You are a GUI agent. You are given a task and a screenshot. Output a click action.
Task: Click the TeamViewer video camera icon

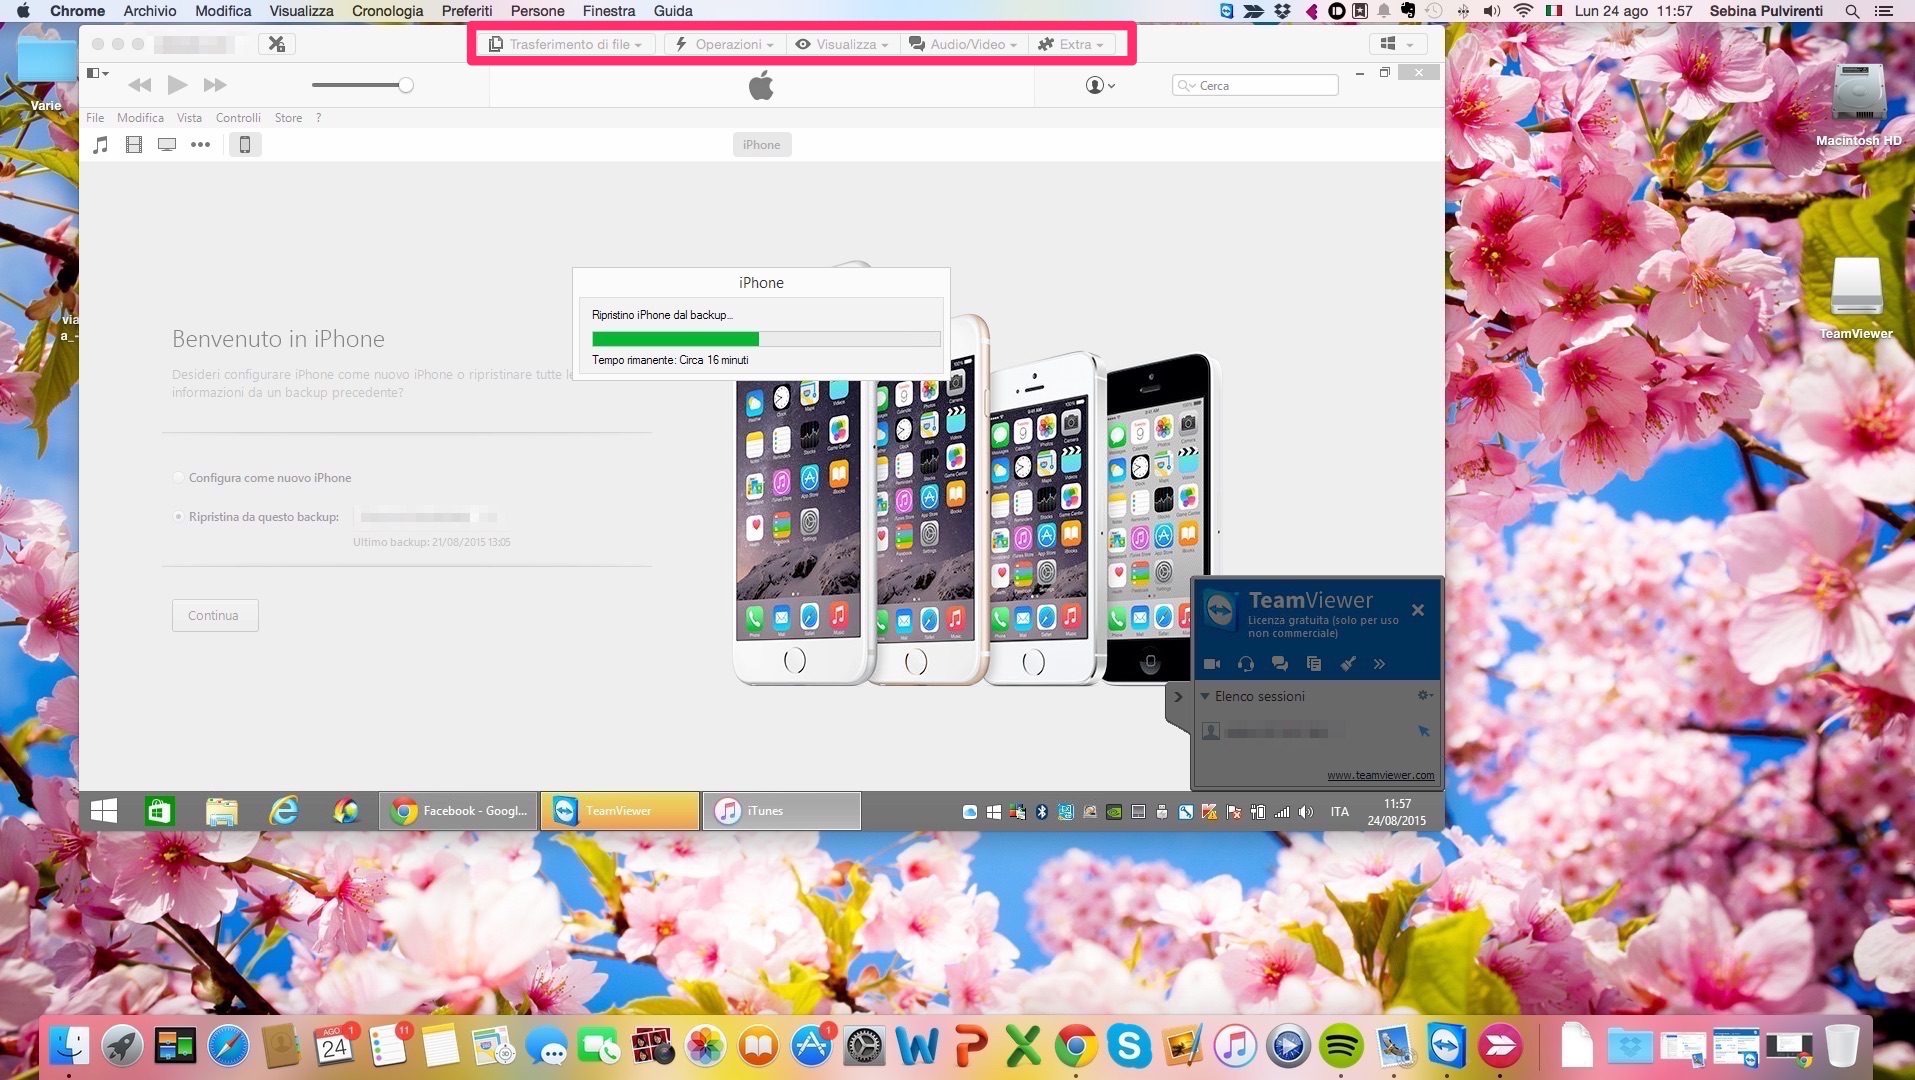1212,664
